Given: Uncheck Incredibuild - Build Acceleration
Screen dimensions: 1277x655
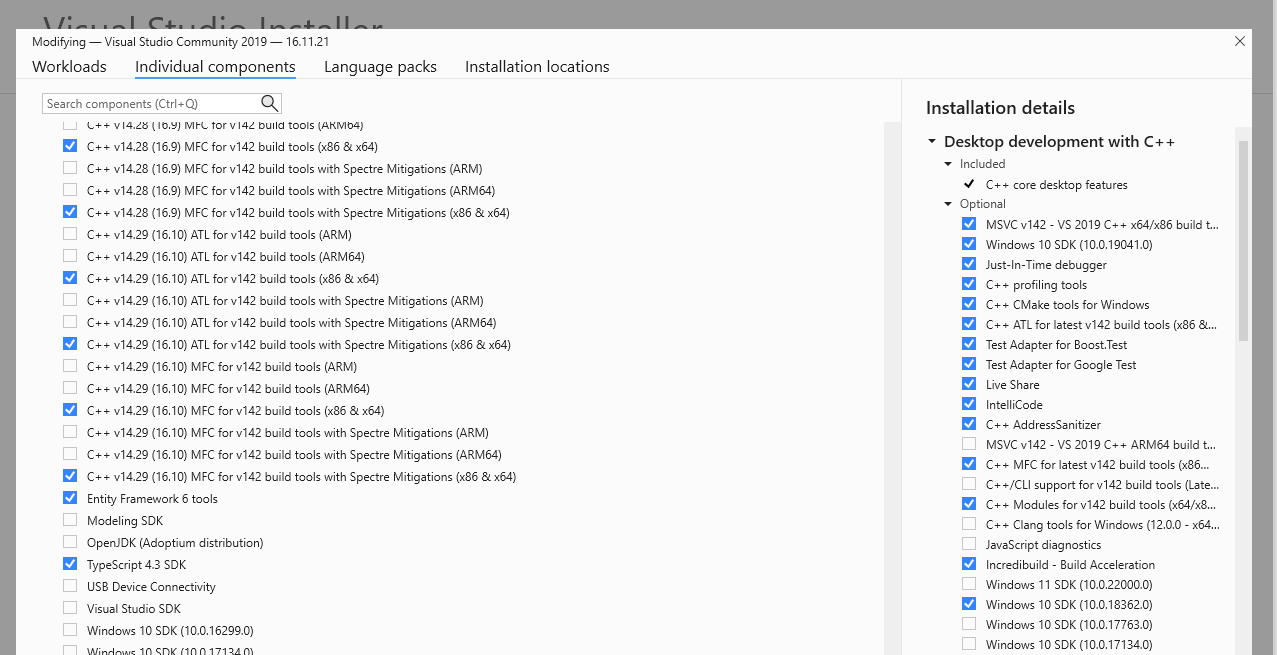Looking at the screenshot, I should (x=969, y=565).
